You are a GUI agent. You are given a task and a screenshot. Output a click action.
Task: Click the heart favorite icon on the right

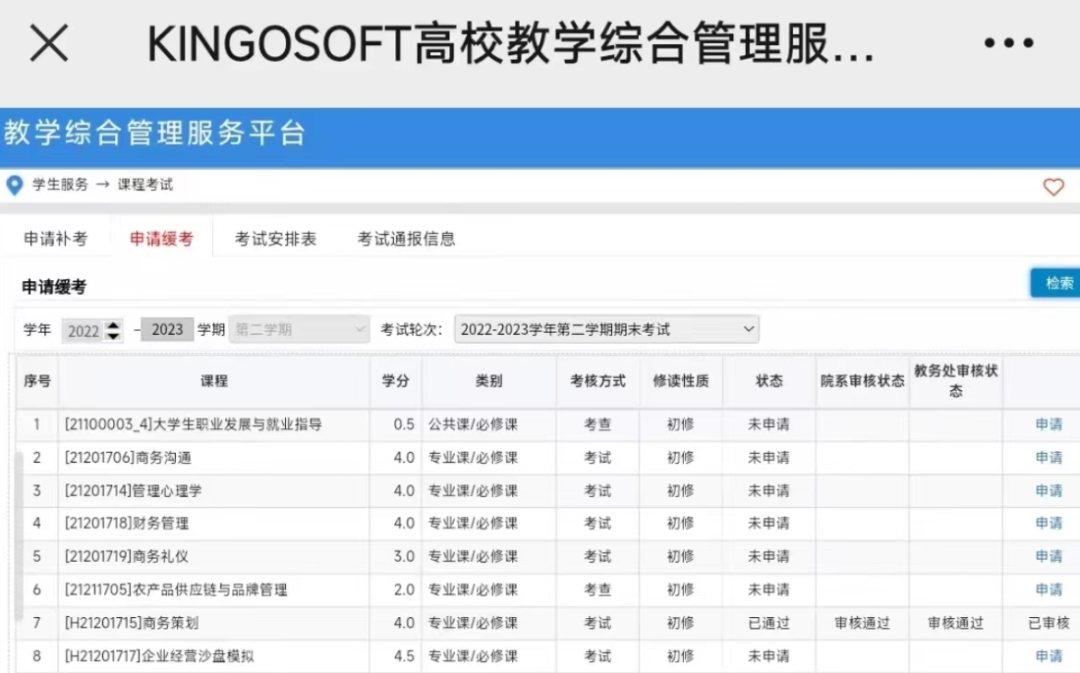tap(1053, 186)
